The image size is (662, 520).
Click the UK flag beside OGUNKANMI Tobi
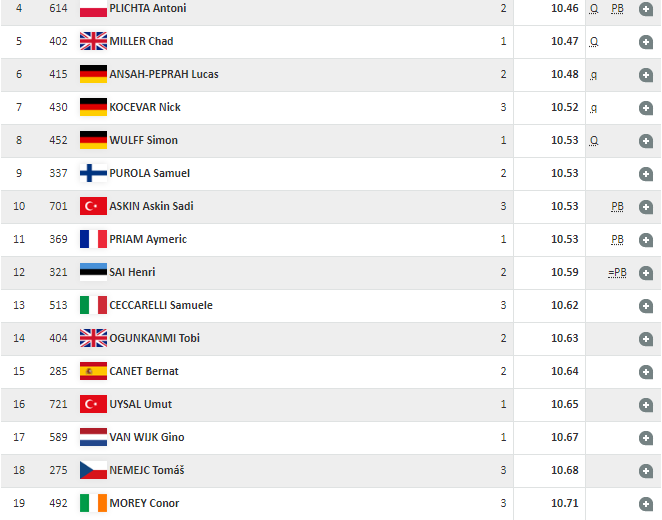click(93, 338)
